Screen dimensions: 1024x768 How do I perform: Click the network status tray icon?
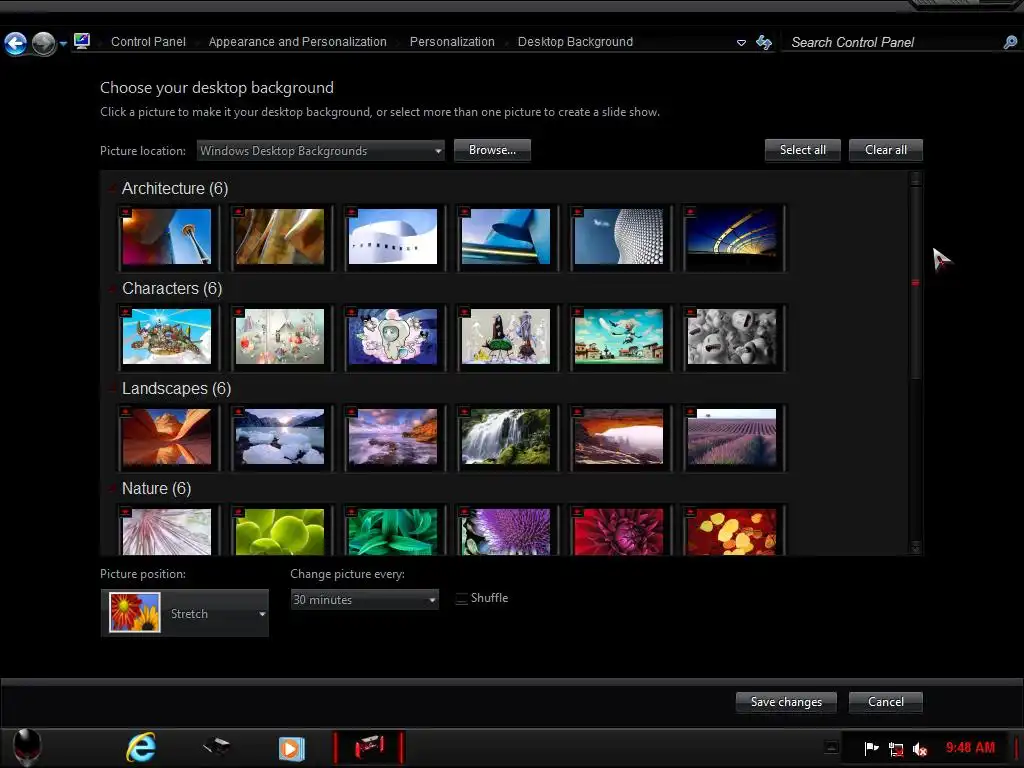click(x=896, y=750)
